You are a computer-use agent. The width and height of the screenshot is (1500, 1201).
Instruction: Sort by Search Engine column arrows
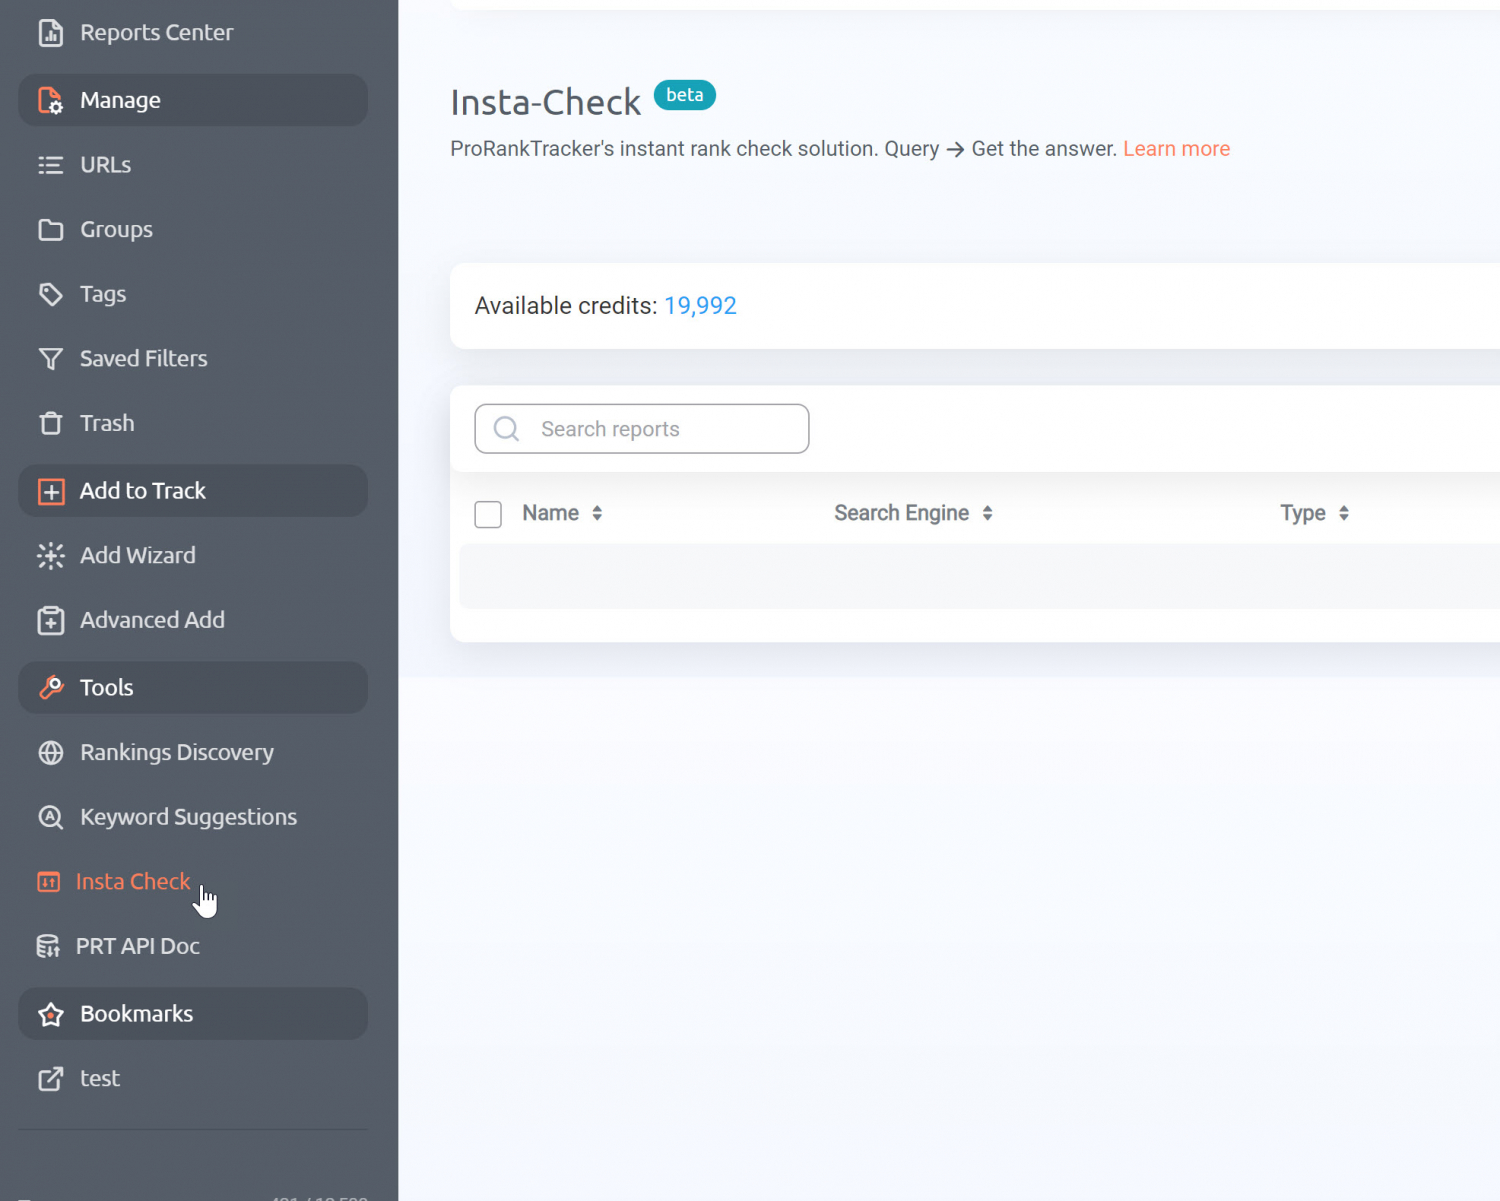[987, 513]
